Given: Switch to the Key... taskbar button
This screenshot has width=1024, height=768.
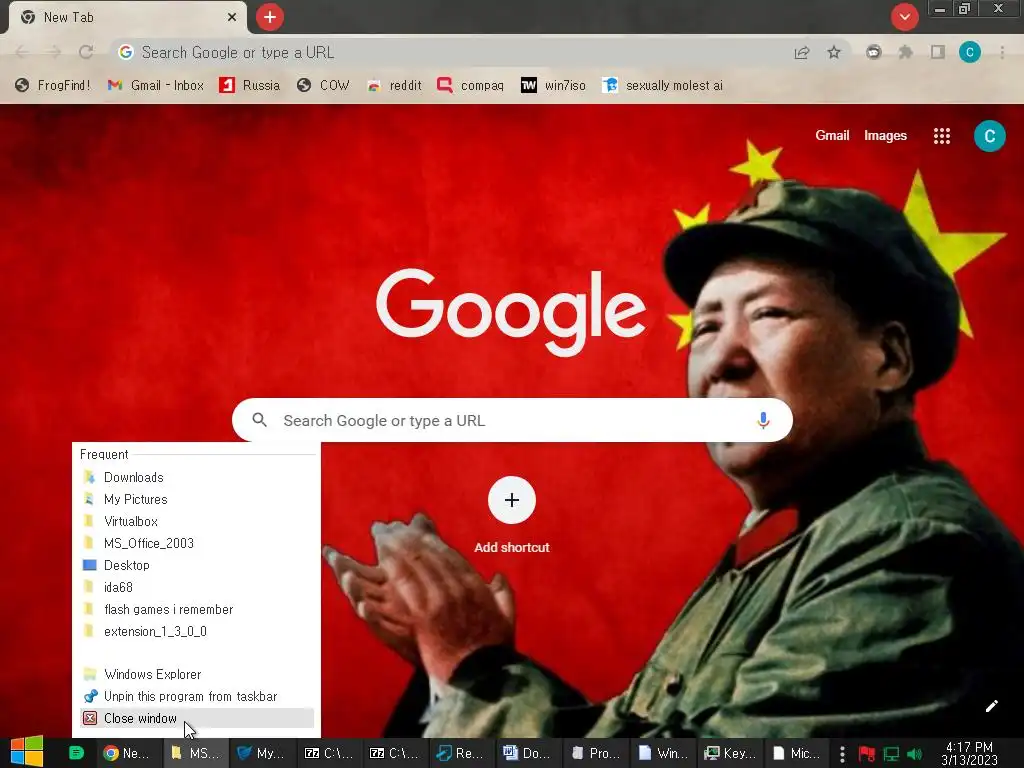Looking at the screenshot, I should point(729,753).
